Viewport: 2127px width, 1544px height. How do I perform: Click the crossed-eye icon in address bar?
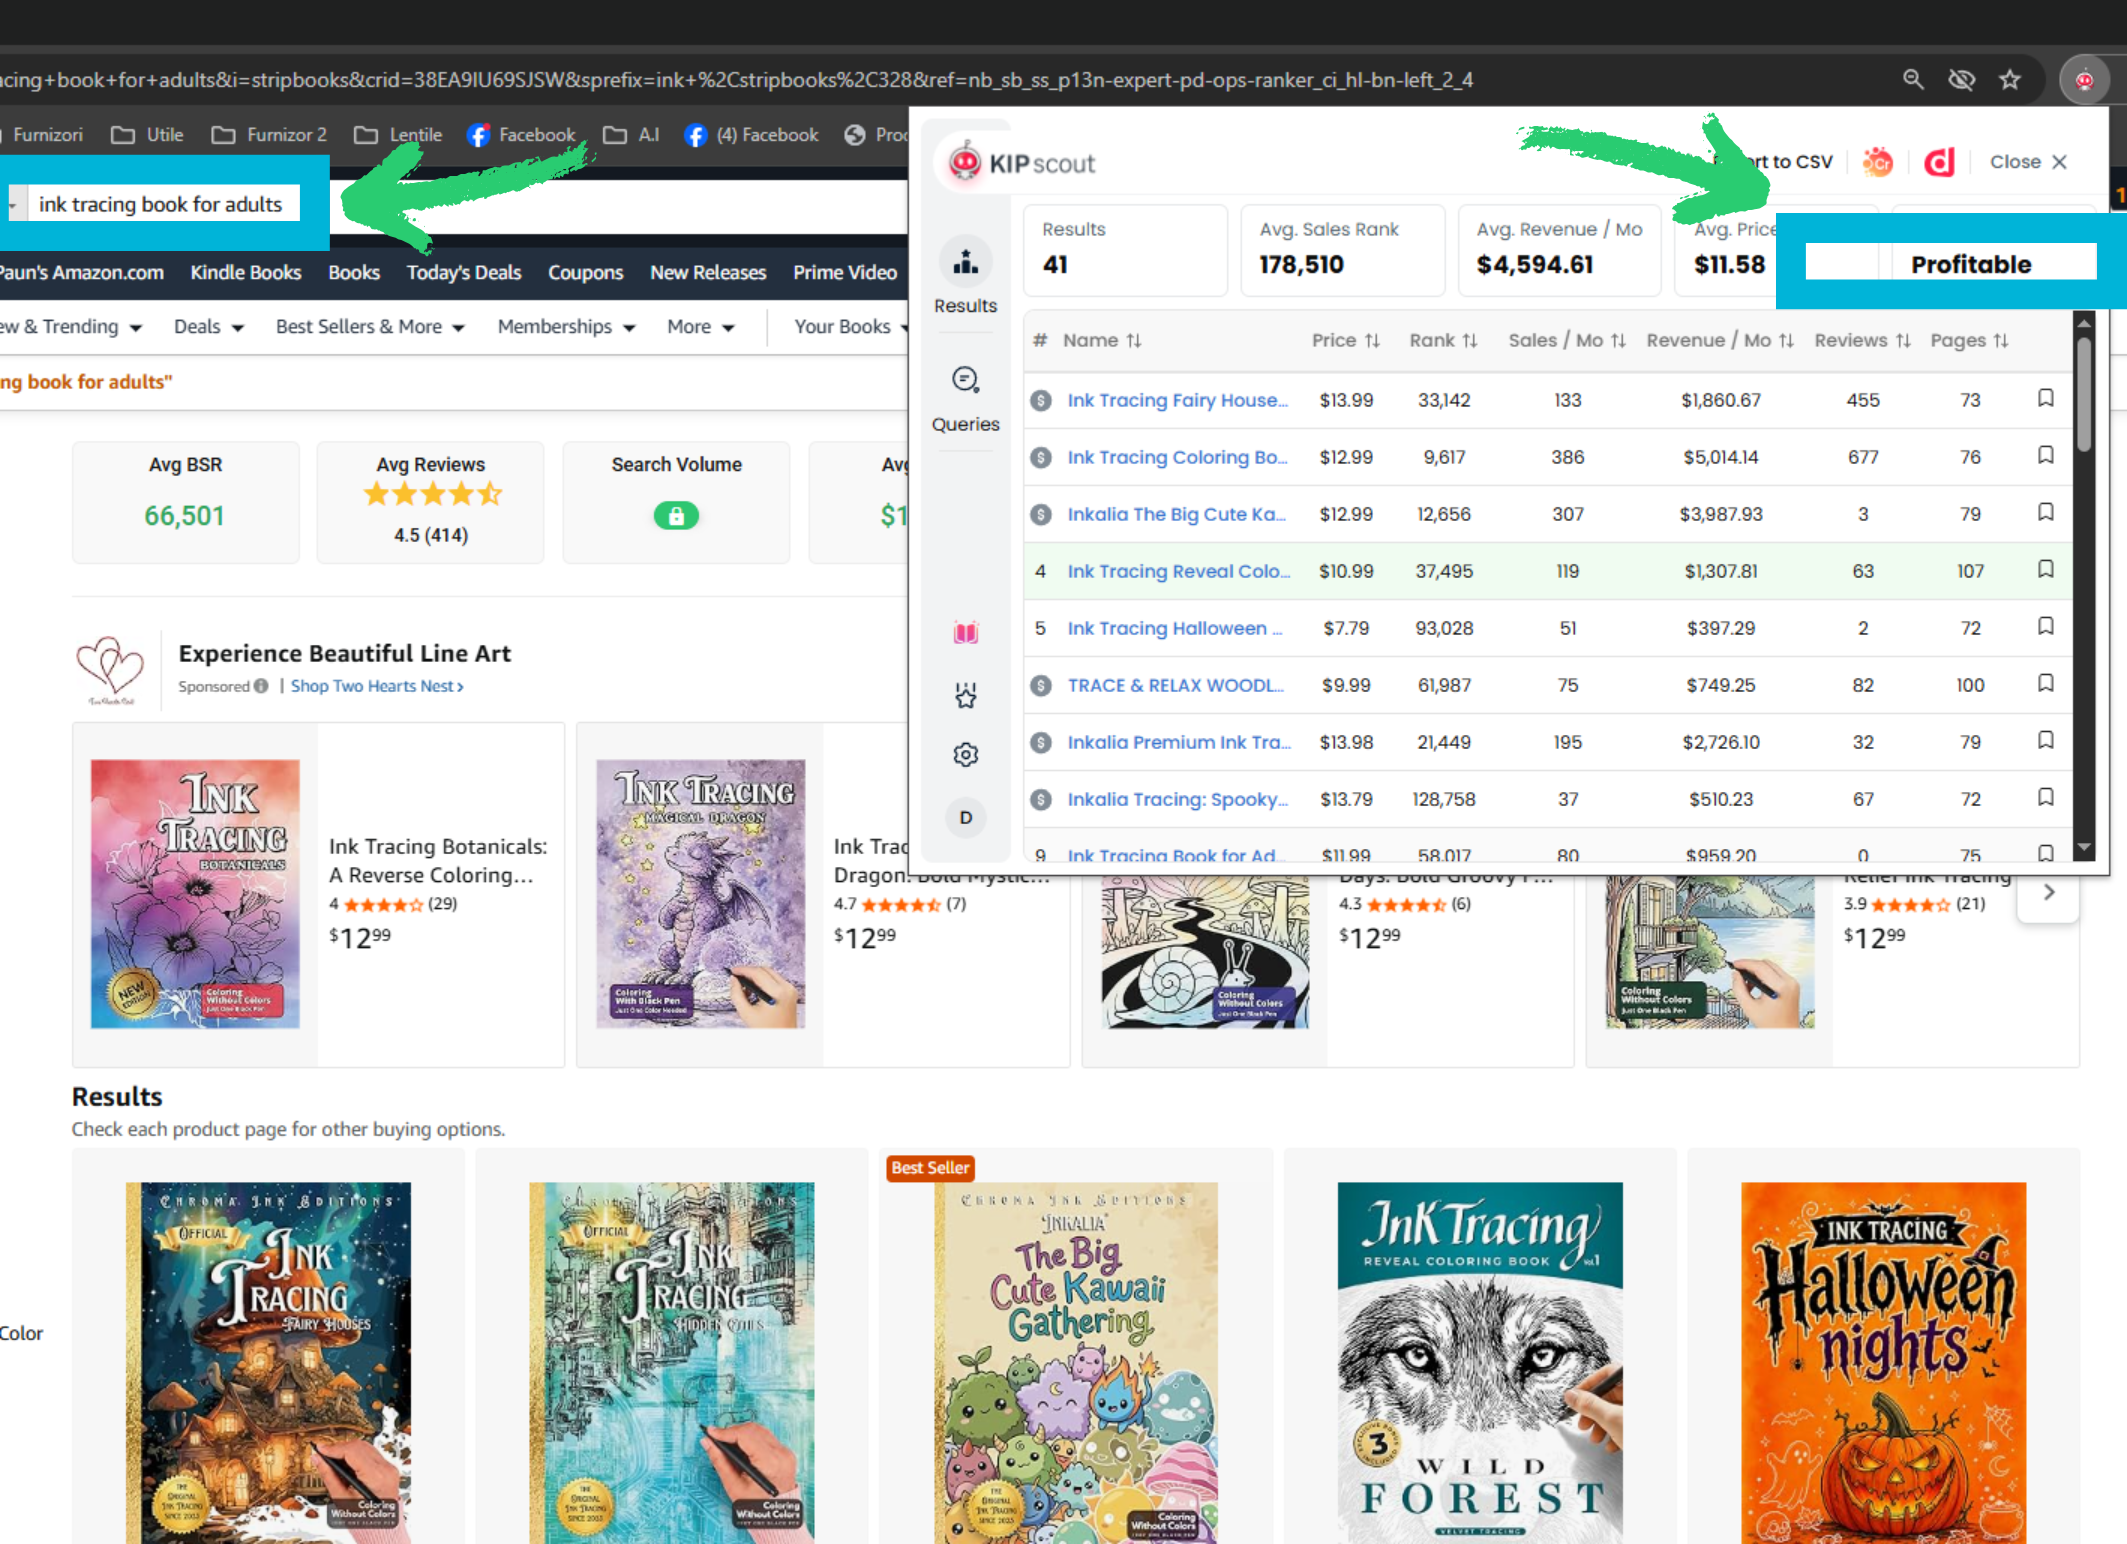pos(1961,80)
